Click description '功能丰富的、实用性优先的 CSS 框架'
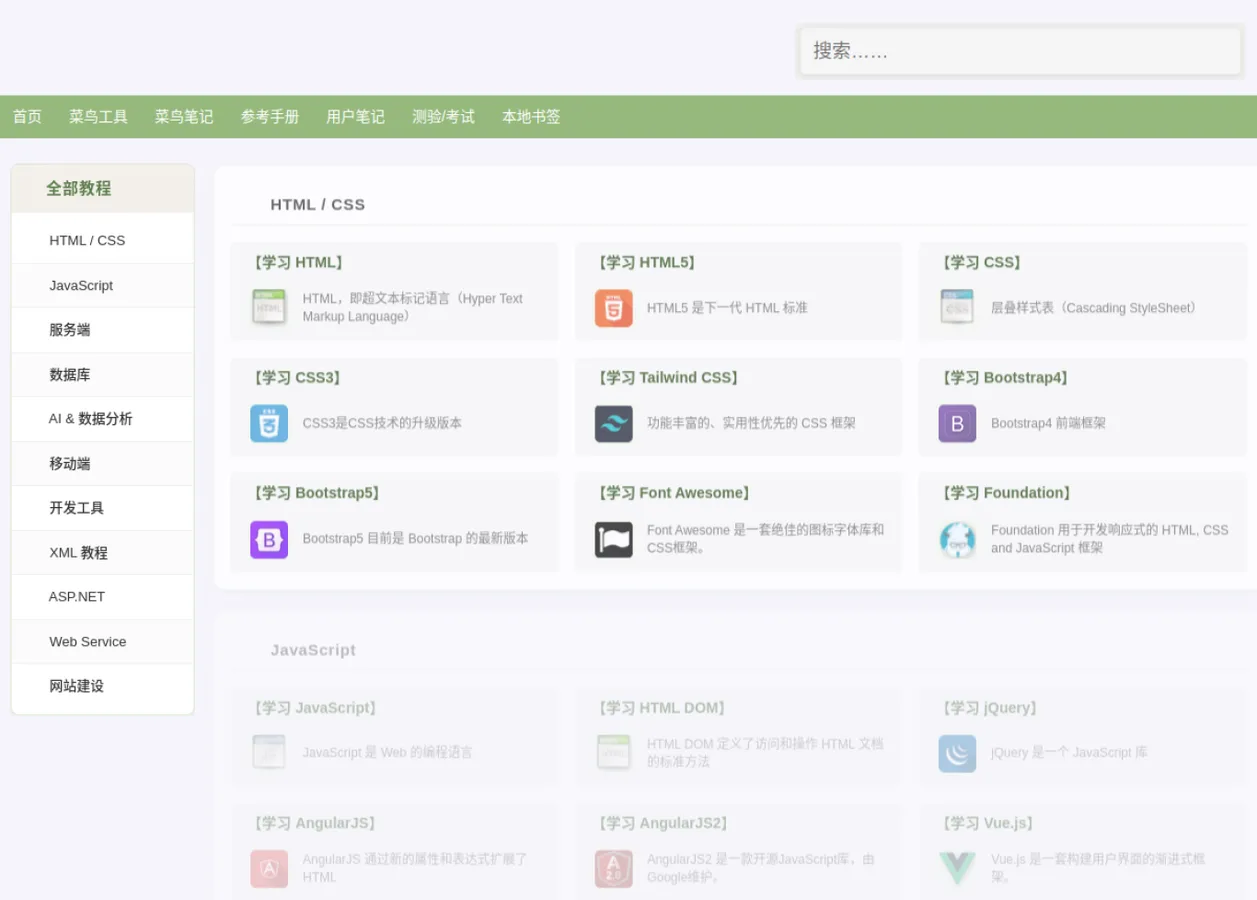The image size is (1257, 900). tap(751, 423)
